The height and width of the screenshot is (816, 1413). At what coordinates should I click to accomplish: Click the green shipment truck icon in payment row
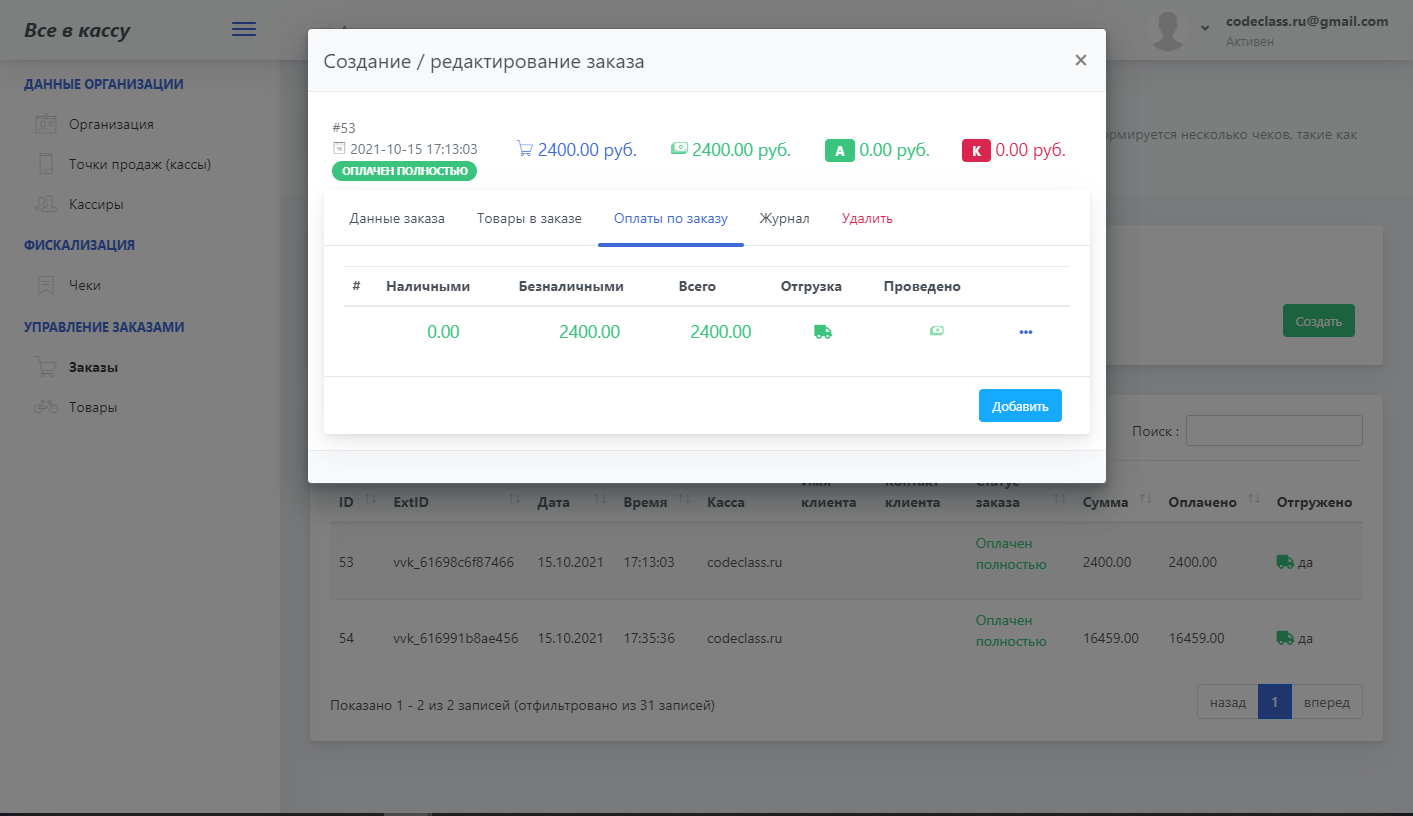point(823,332)
